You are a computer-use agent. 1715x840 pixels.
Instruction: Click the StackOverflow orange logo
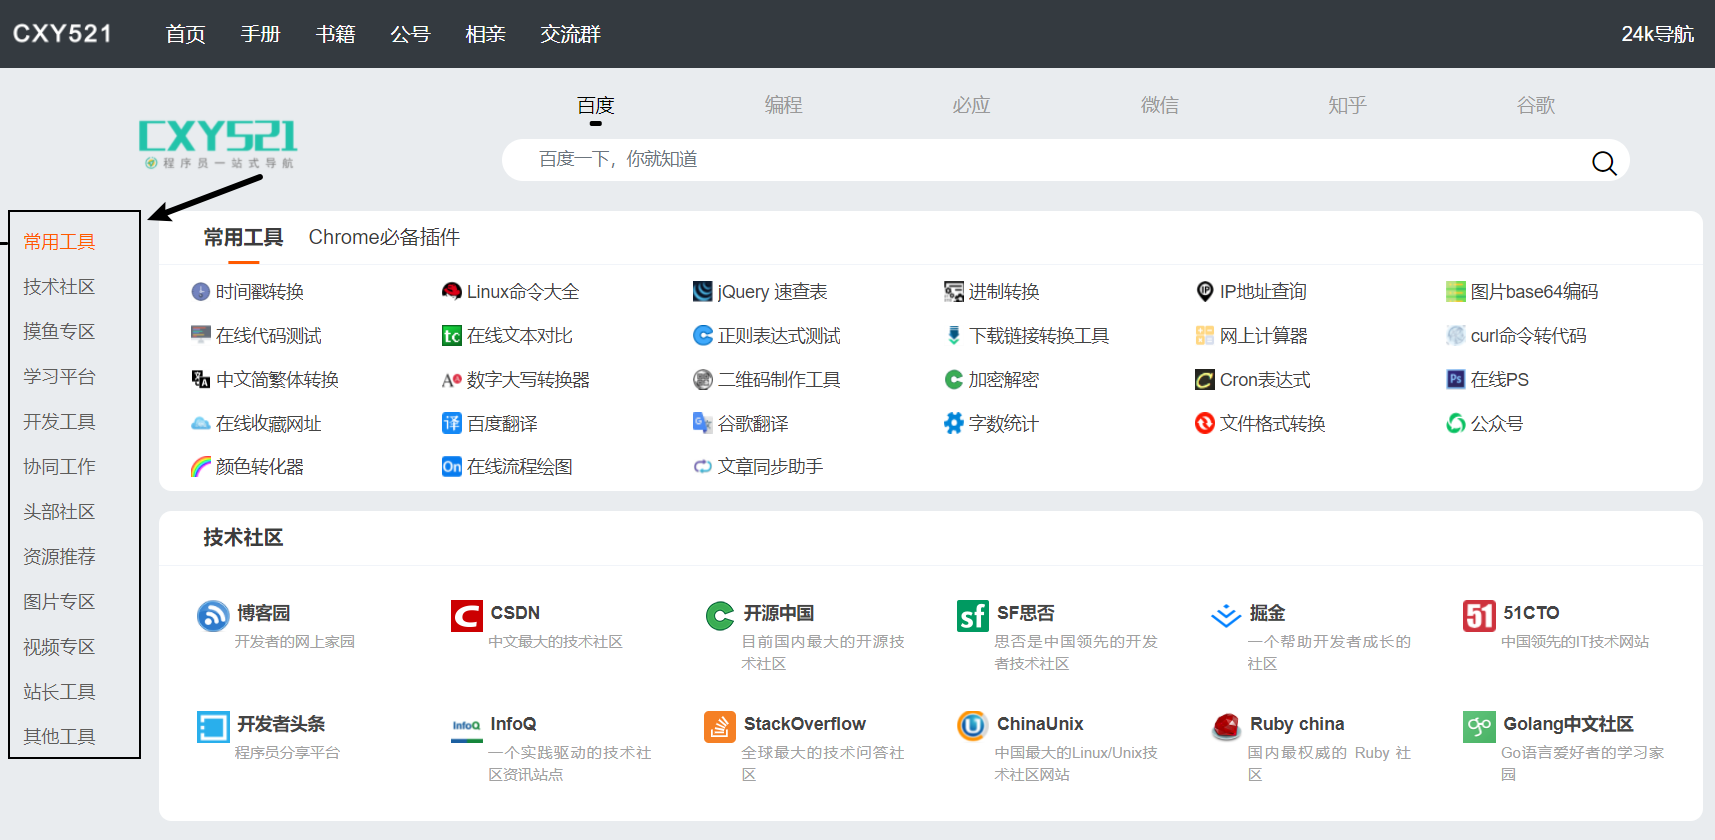pos(720,727)
